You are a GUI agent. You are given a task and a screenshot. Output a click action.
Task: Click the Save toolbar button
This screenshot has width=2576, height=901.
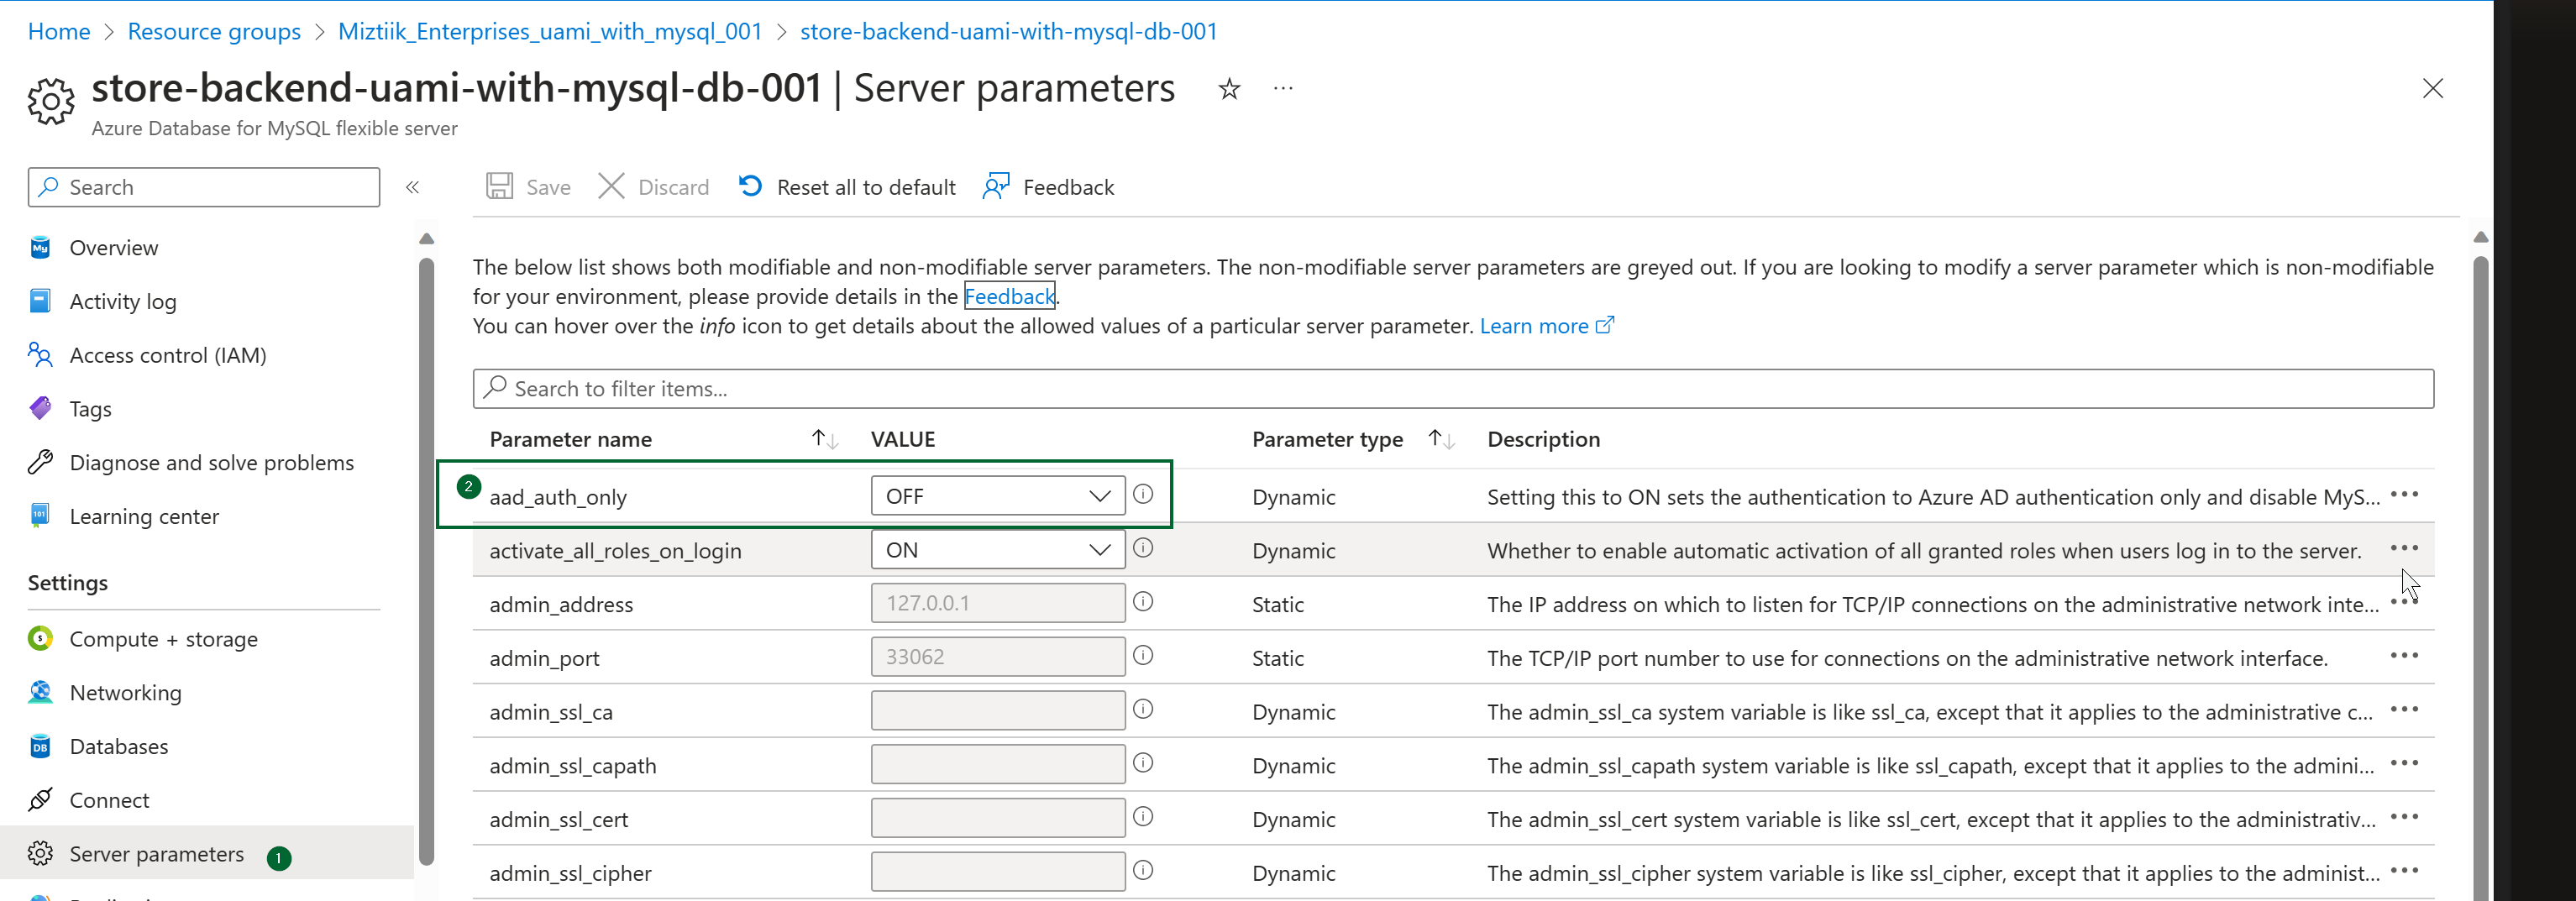[528, 187]
